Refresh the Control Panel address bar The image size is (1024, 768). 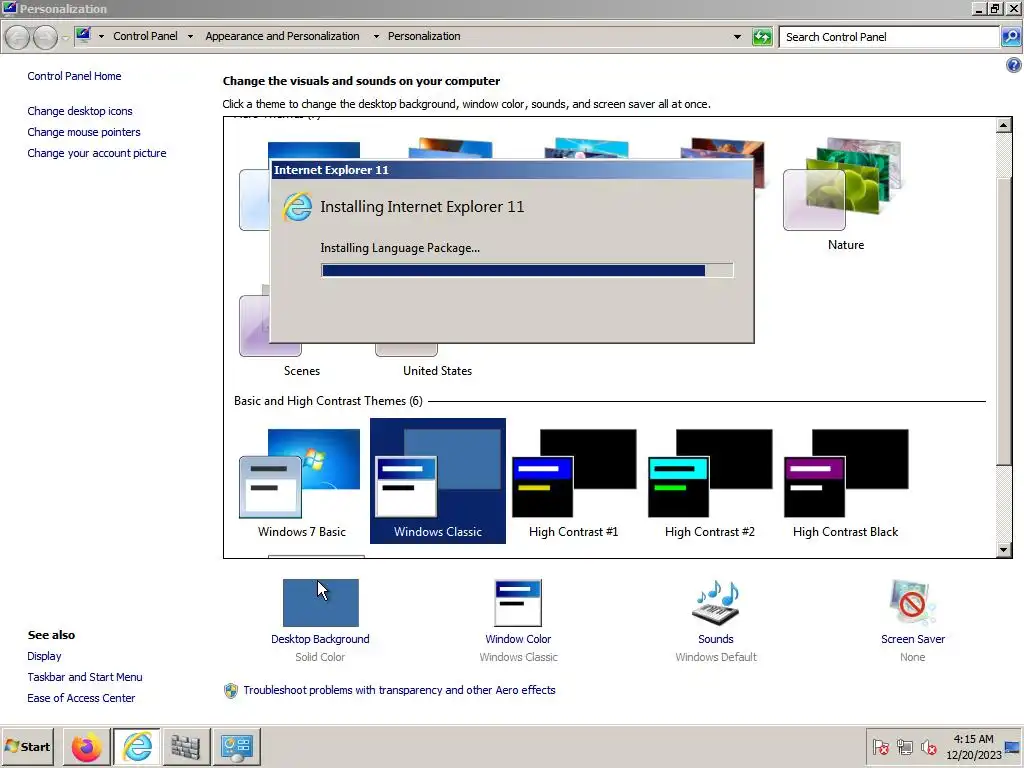(762, 37)
